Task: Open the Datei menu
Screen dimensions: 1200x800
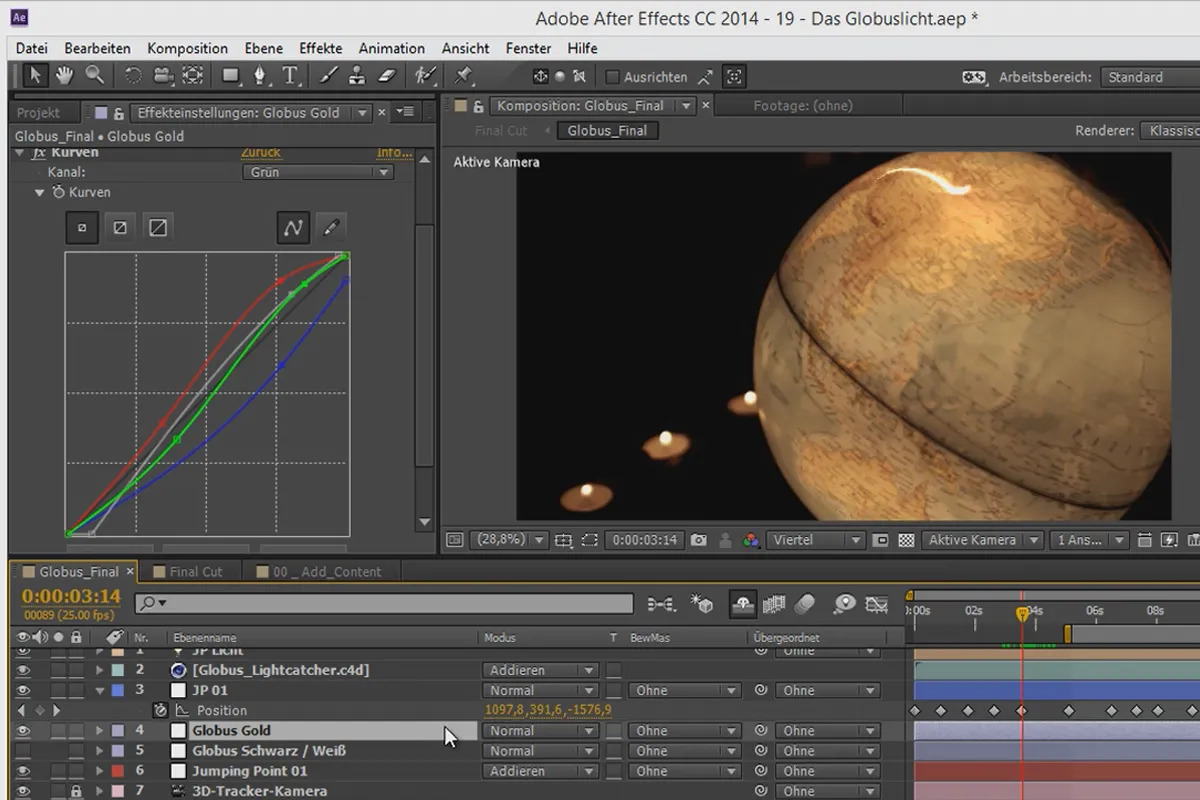Action: pyautogui.click(x=32, y=48)
